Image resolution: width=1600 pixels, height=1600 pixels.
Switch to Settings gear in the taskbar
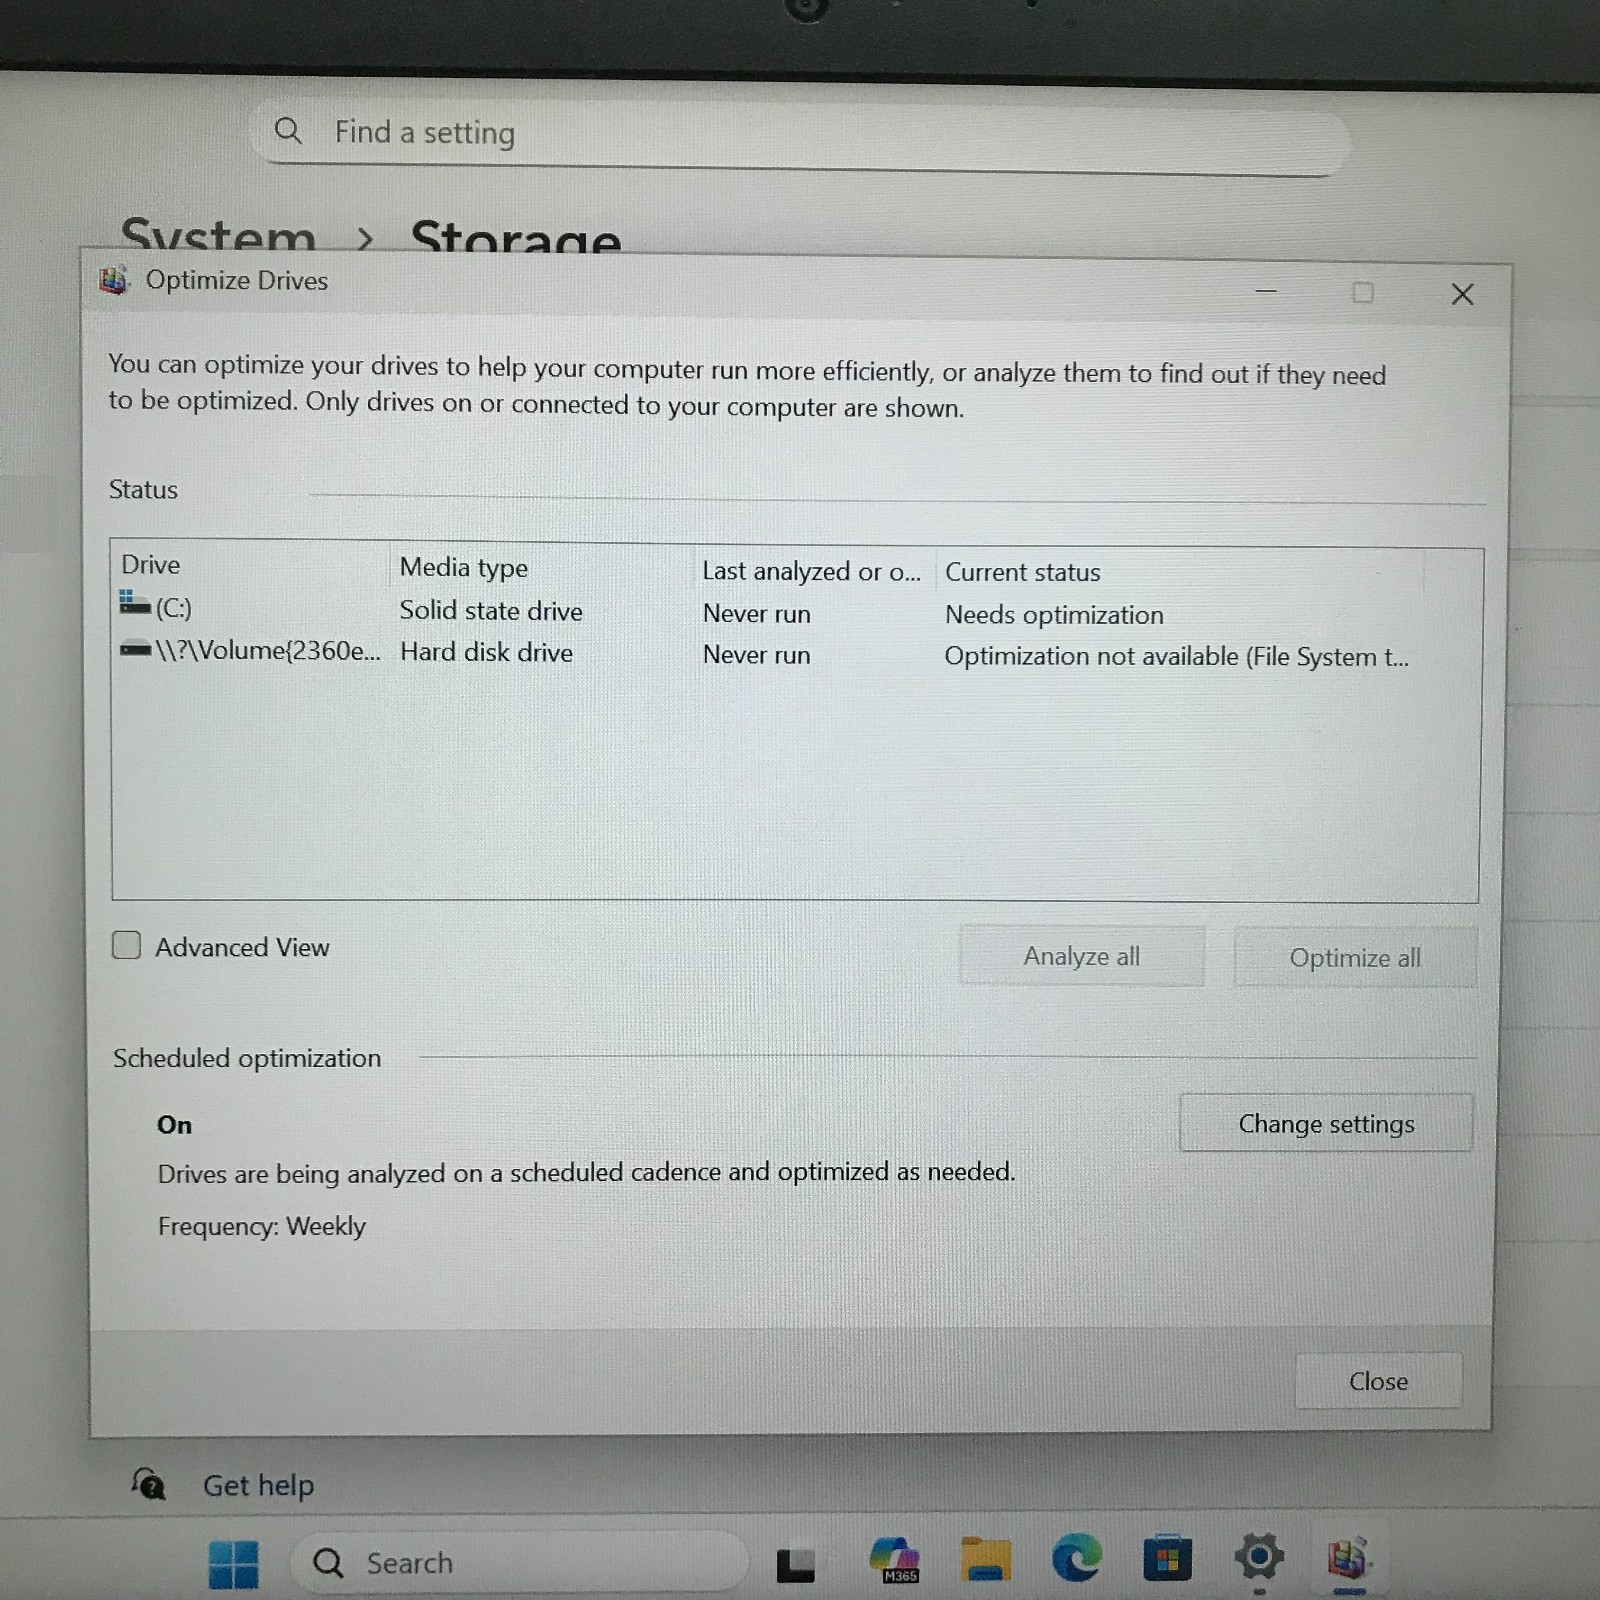click(1259, 1557)
